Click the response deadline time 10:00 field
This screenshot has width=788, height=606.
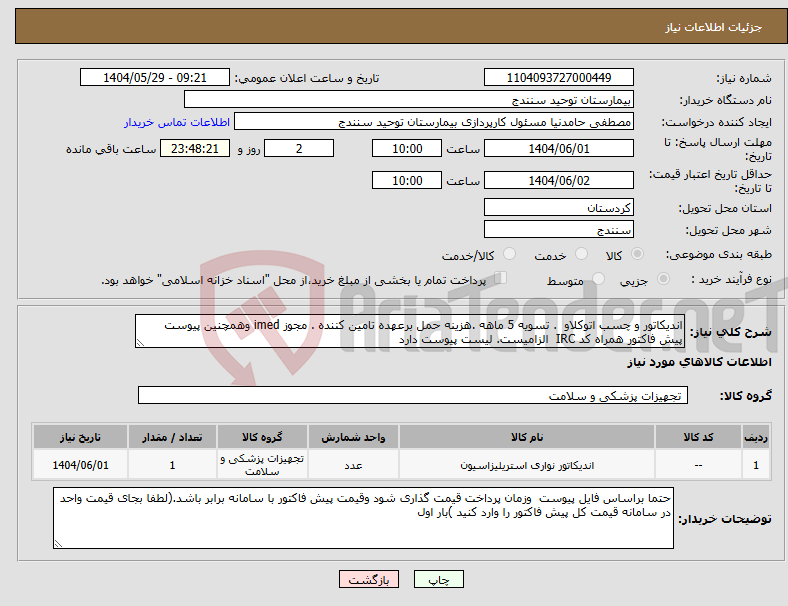point(407,148)
